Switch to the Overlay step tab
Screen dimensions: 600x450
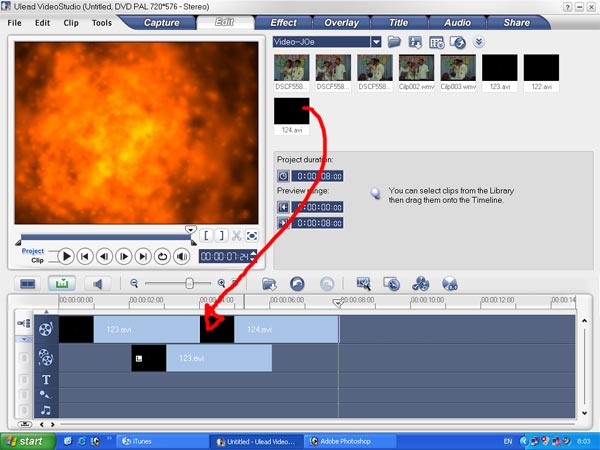pyautogui.click(x=341, y=23)
